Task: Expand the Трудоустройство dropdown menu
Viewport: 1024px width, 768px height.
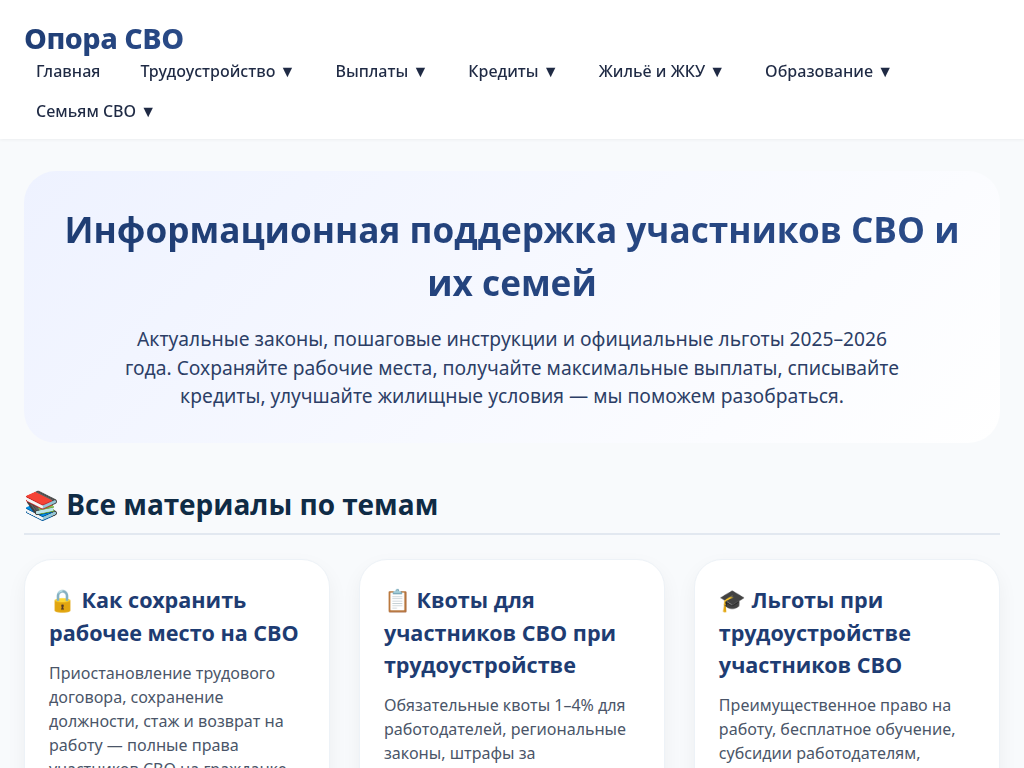Action: (x=217, y=71)
